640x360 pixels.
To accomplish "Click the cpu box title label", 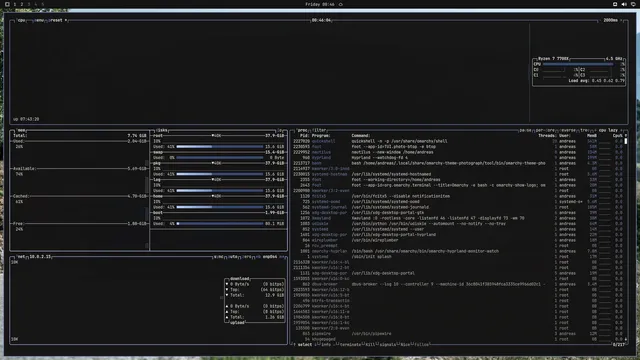I will [x=21, y=20].
